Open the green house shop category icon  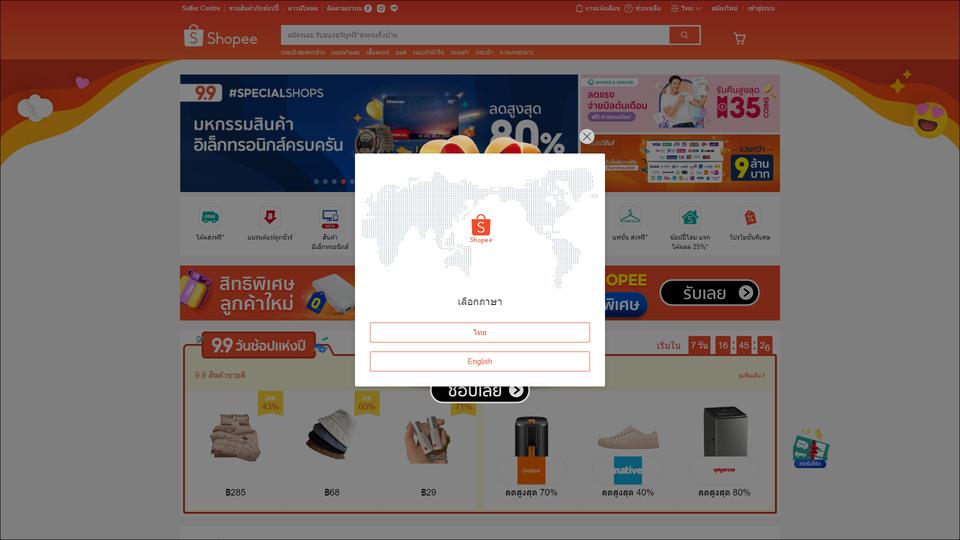(690, 217)
